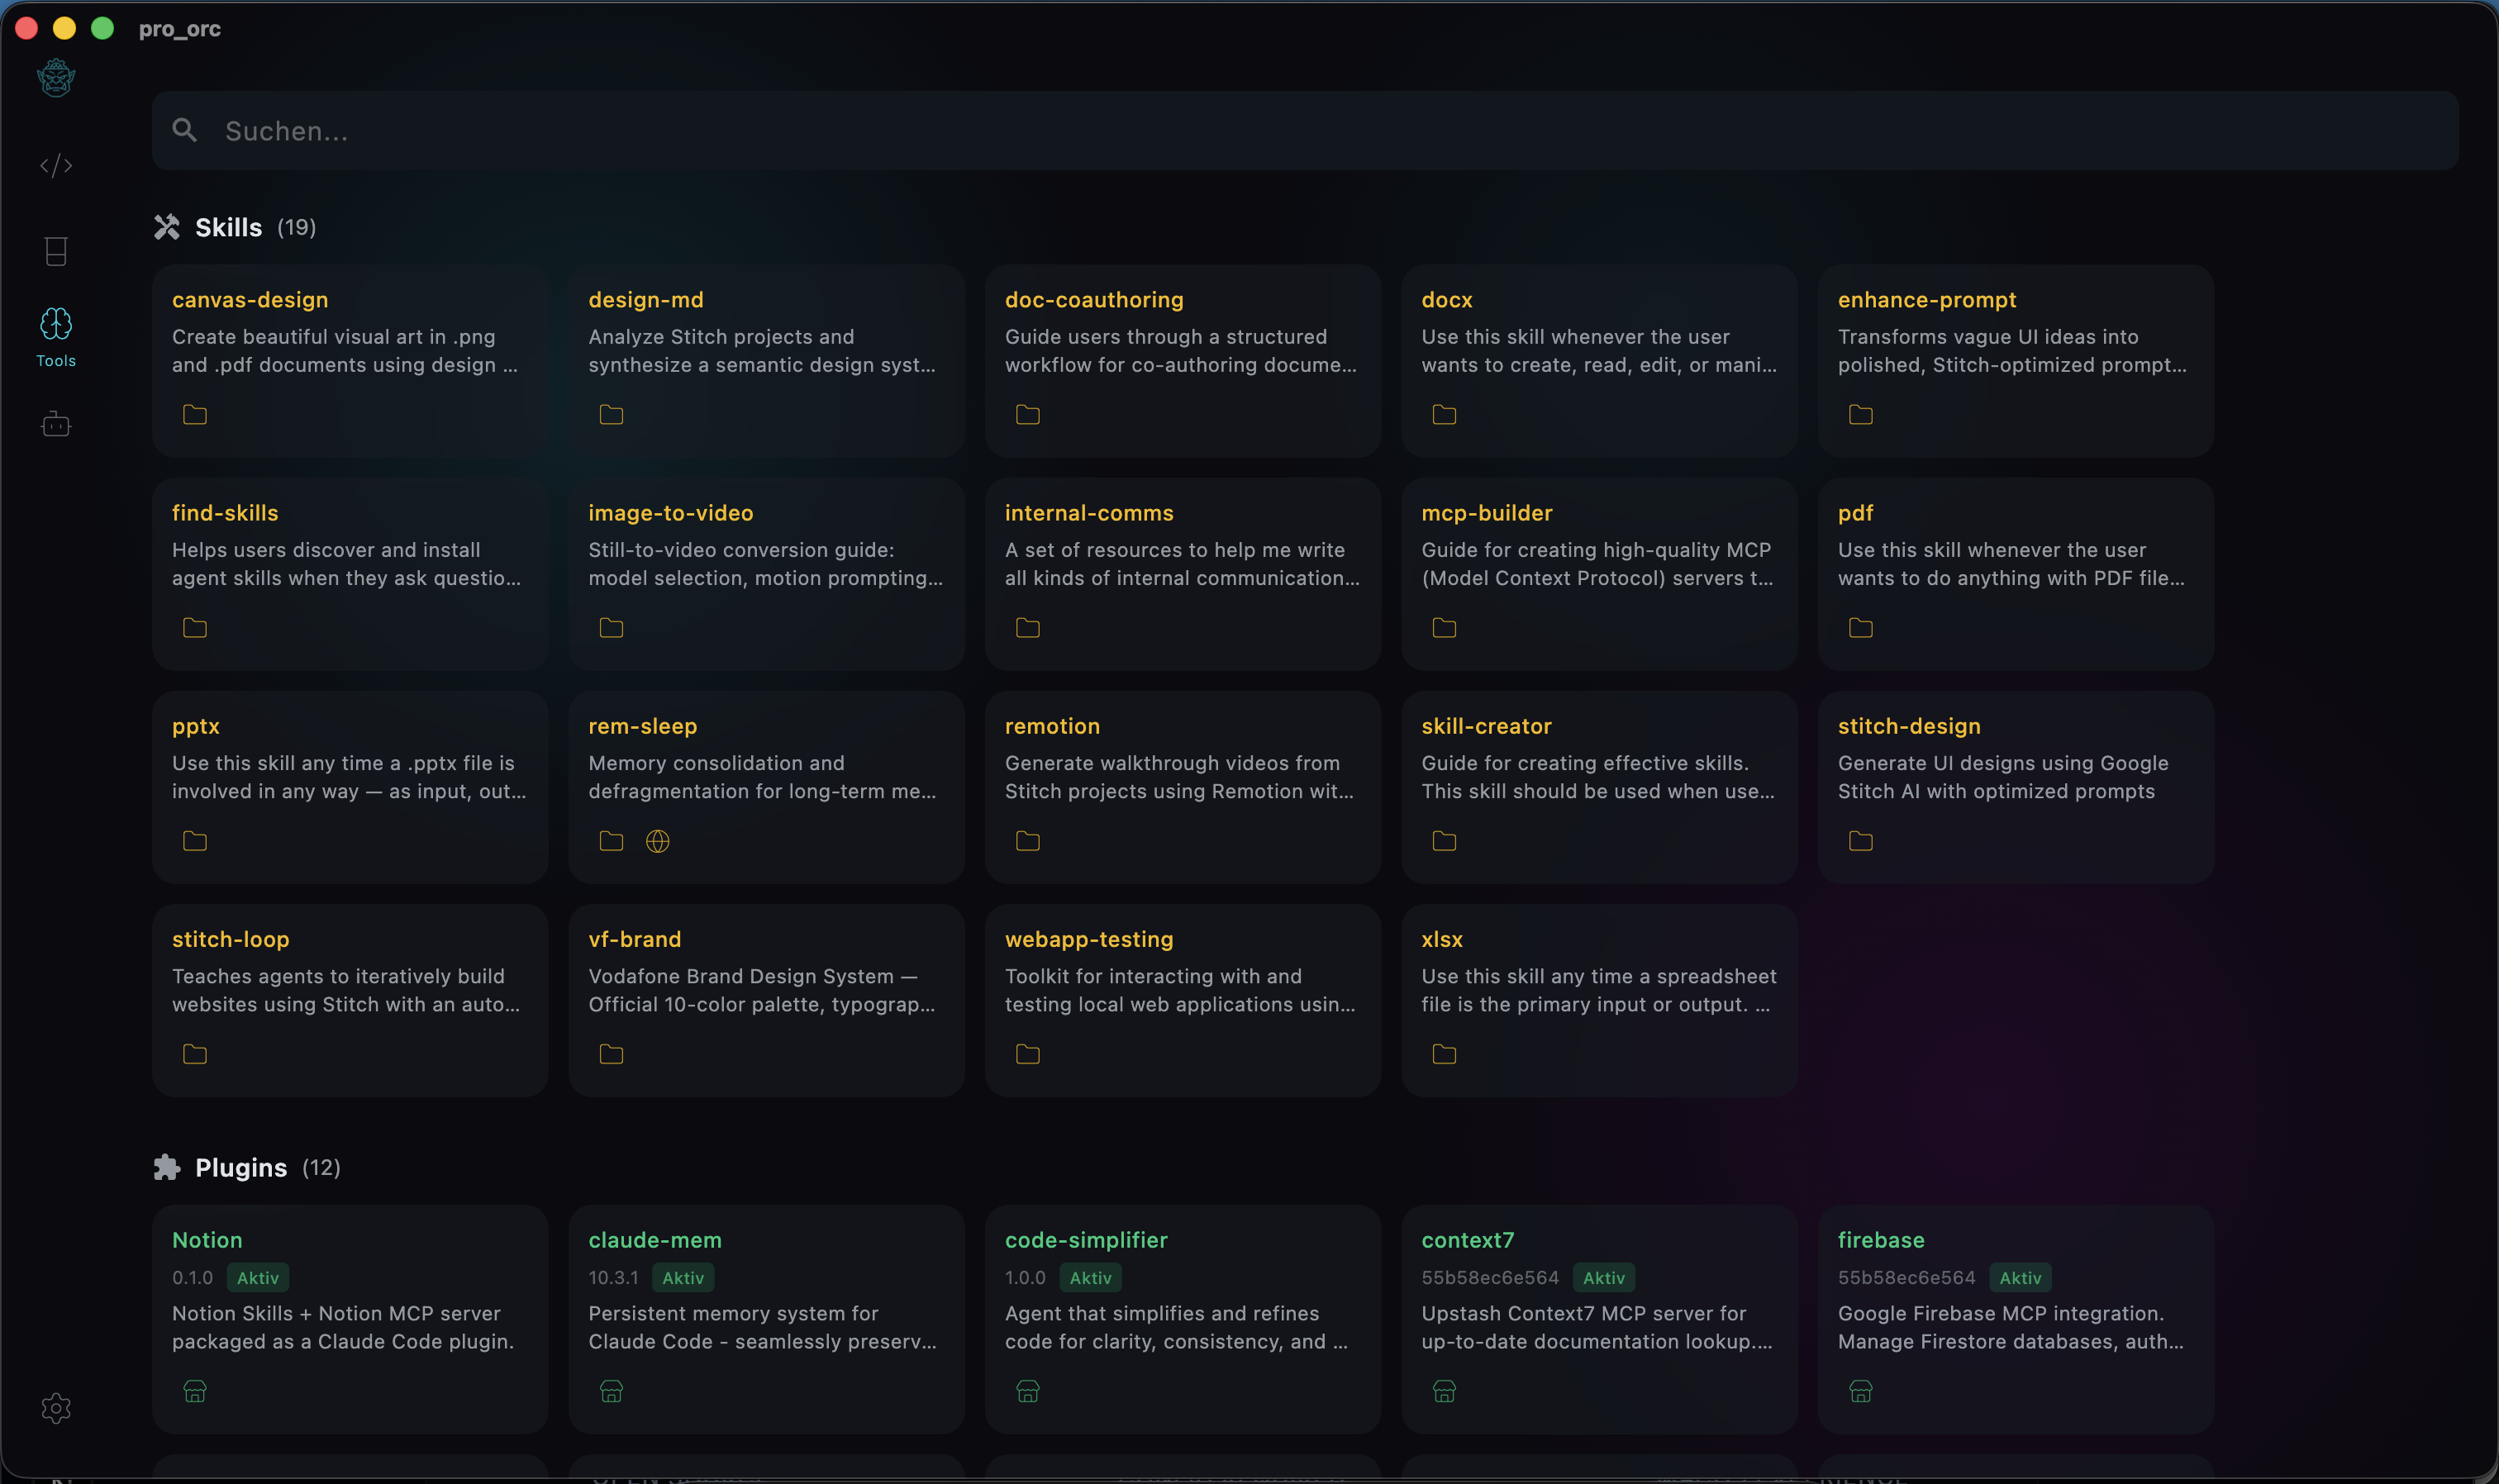Select the Skills section header
The image size is (2499, 1484).
click(x=228, y=226)
